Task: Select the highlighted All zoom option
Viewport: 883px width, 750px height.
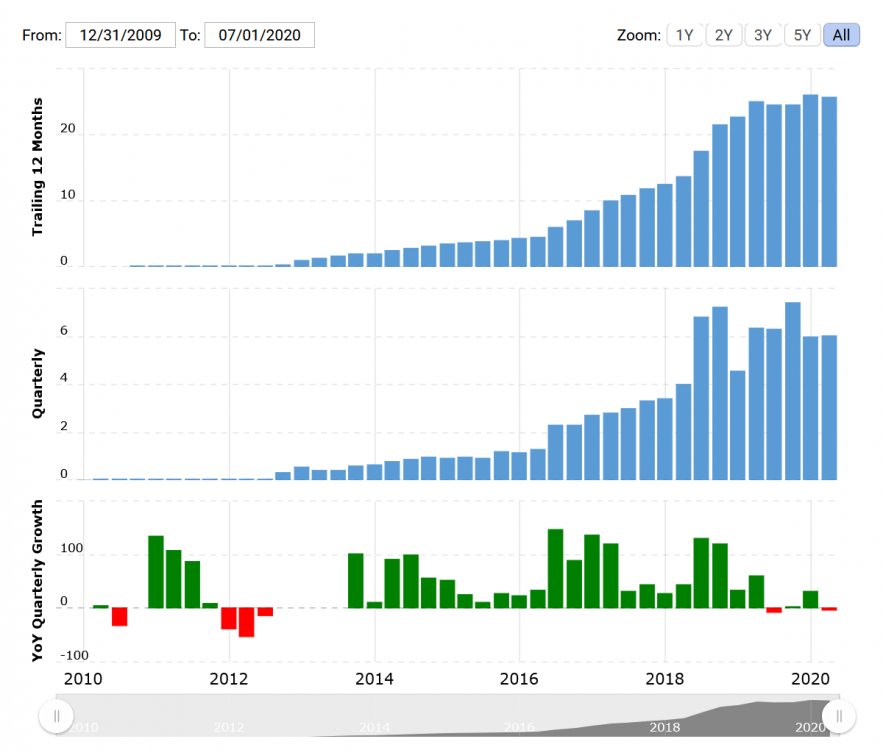Action: pyautogui.click(x=841, y=34)
